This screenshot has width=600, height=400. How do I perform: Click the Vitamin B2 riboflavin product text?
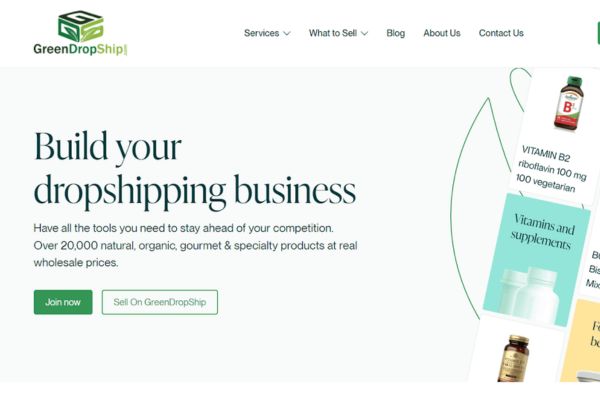551,169
